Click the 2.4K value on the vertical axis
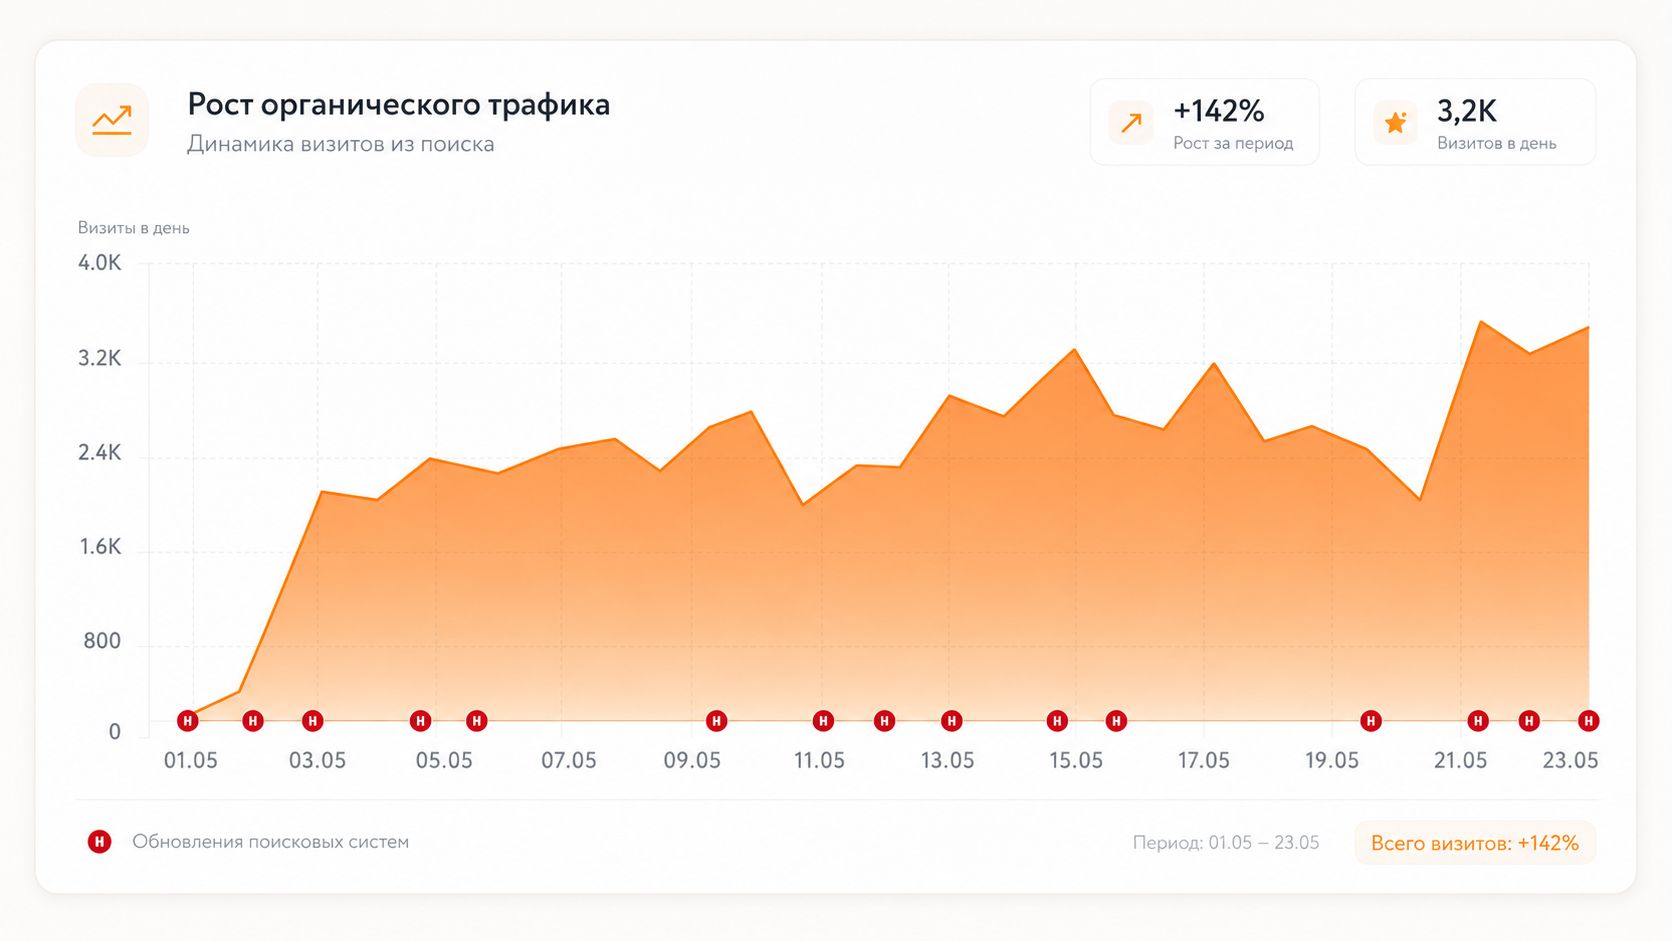Image resolution: width=1672 pixels, height=941 pixels. [100, 453]
